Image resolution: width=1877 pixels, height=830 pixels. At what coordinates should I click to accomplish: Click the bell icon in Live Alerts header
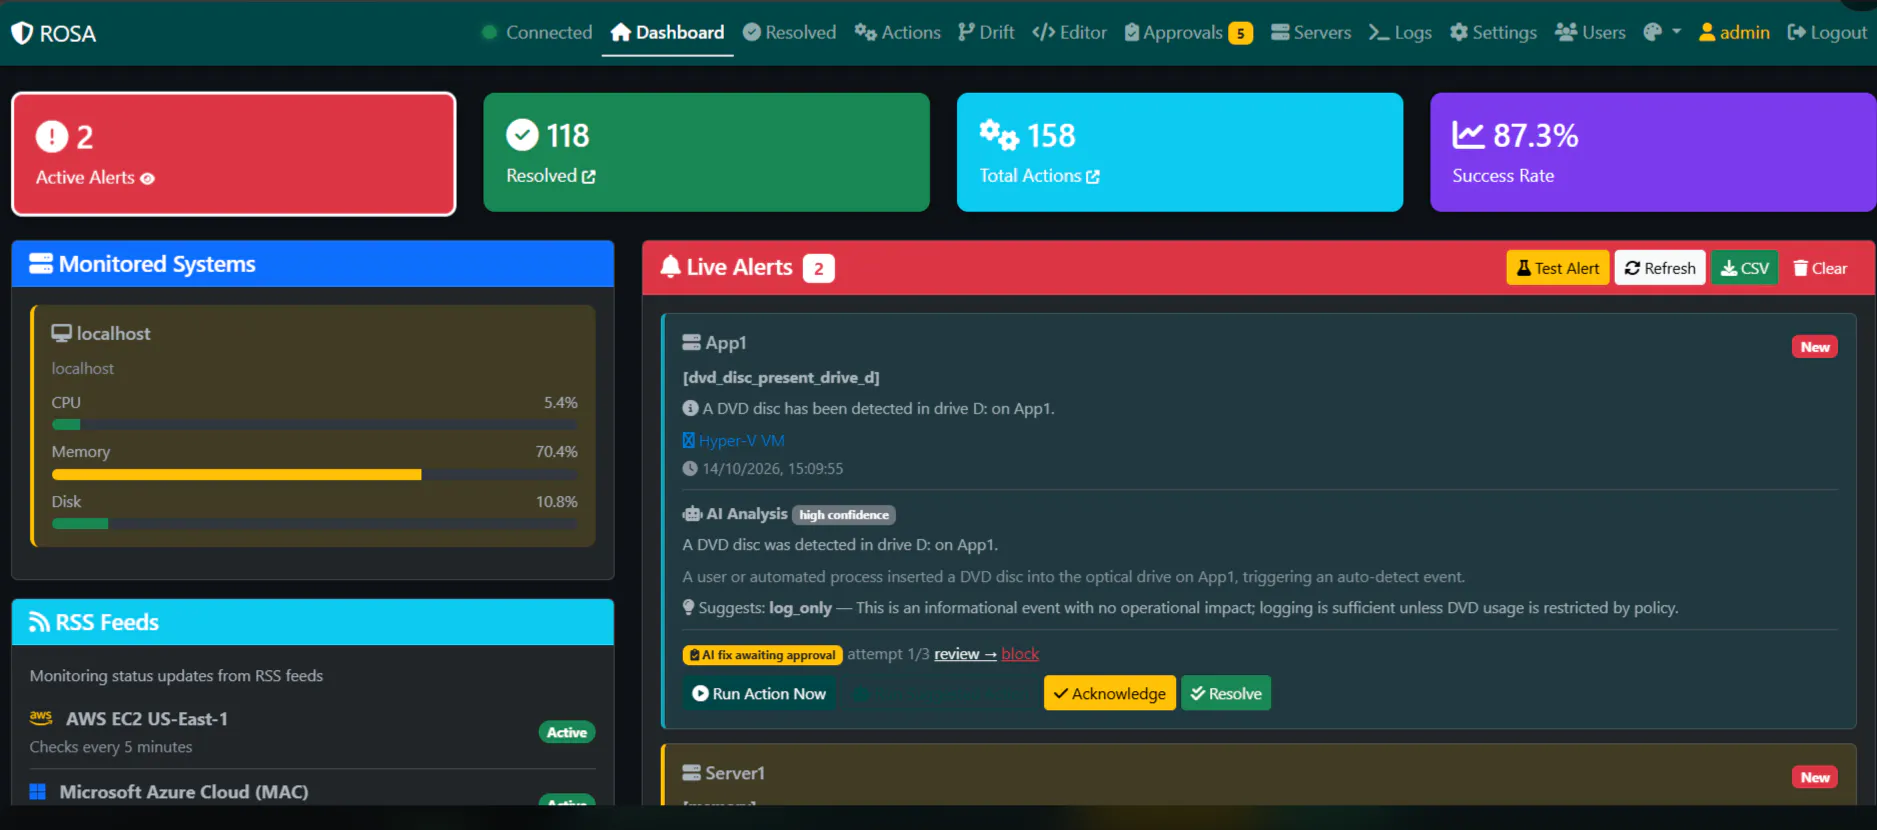tap(670, 267)
